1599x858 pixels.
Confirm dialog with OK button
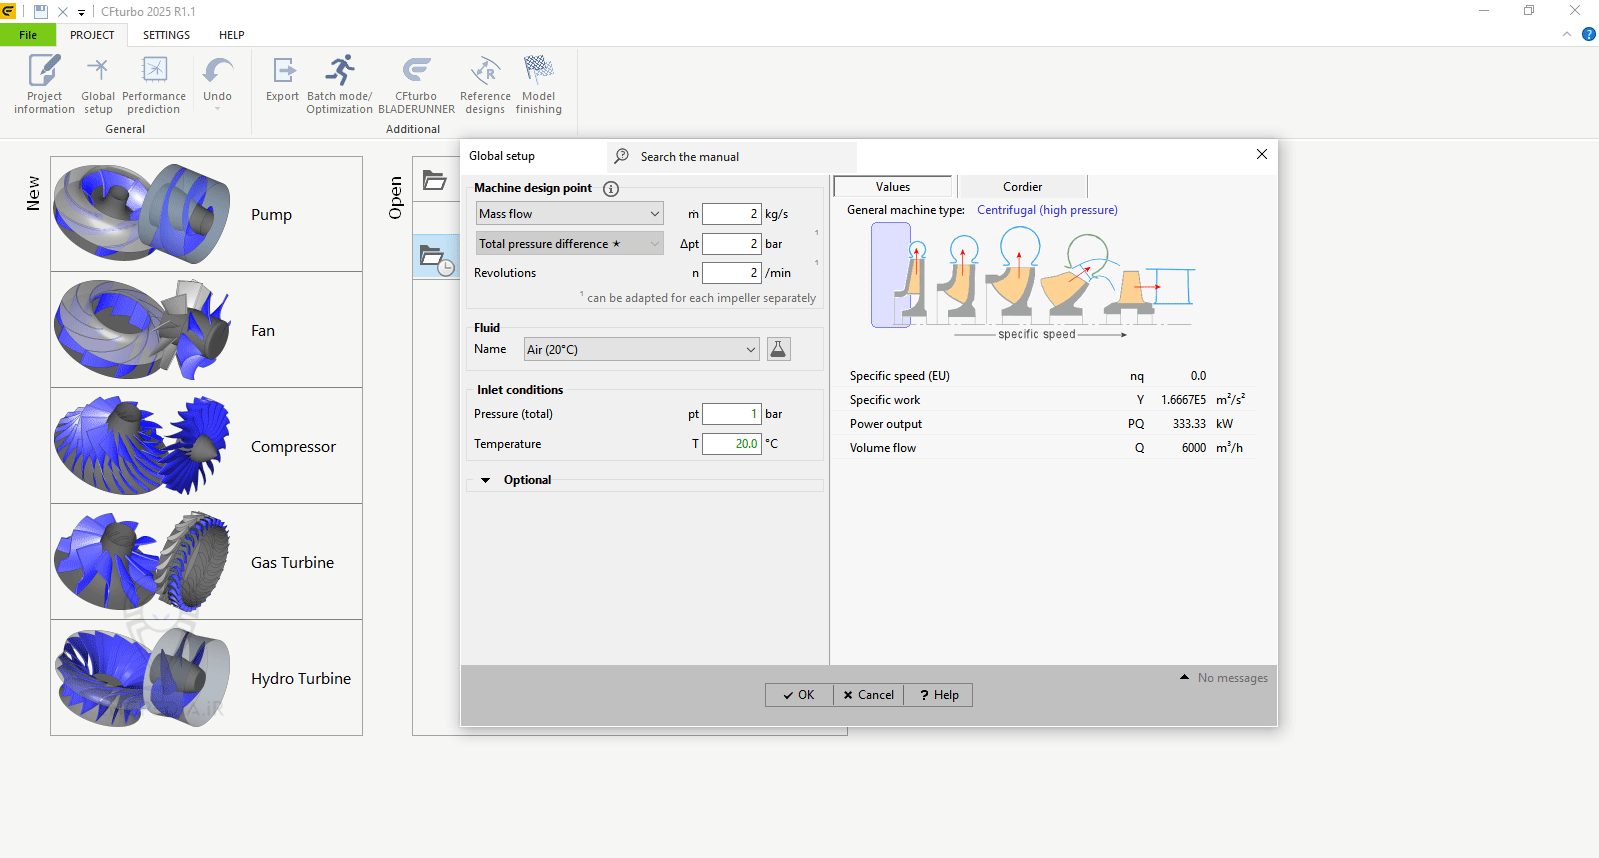(x=799, y=695)
